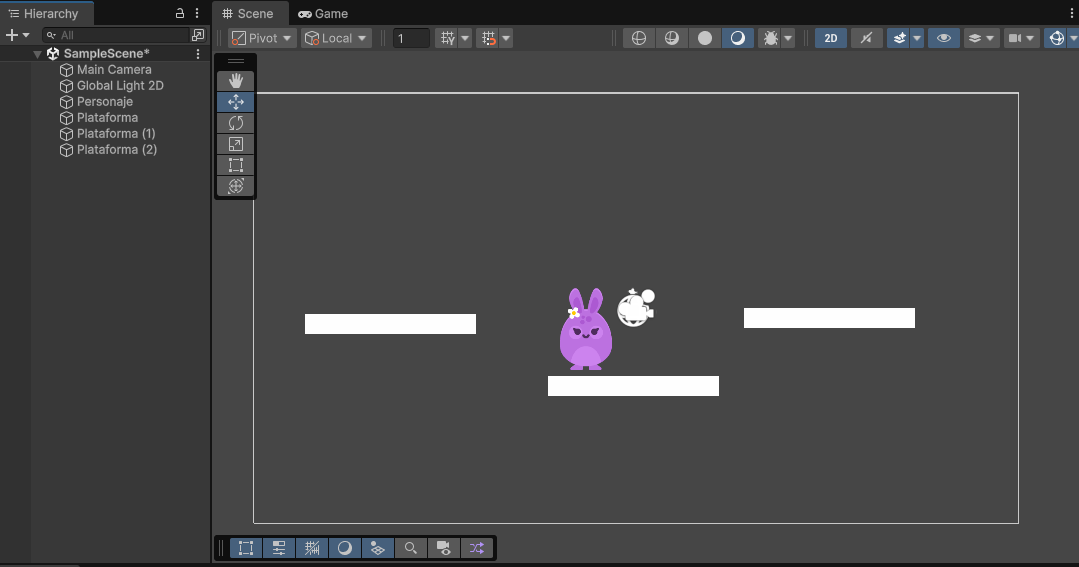Viewport: 1079px width, 567px height.
Task: Toggle 2D view mode
Action: pyautogui.click(x=830, y=38)
